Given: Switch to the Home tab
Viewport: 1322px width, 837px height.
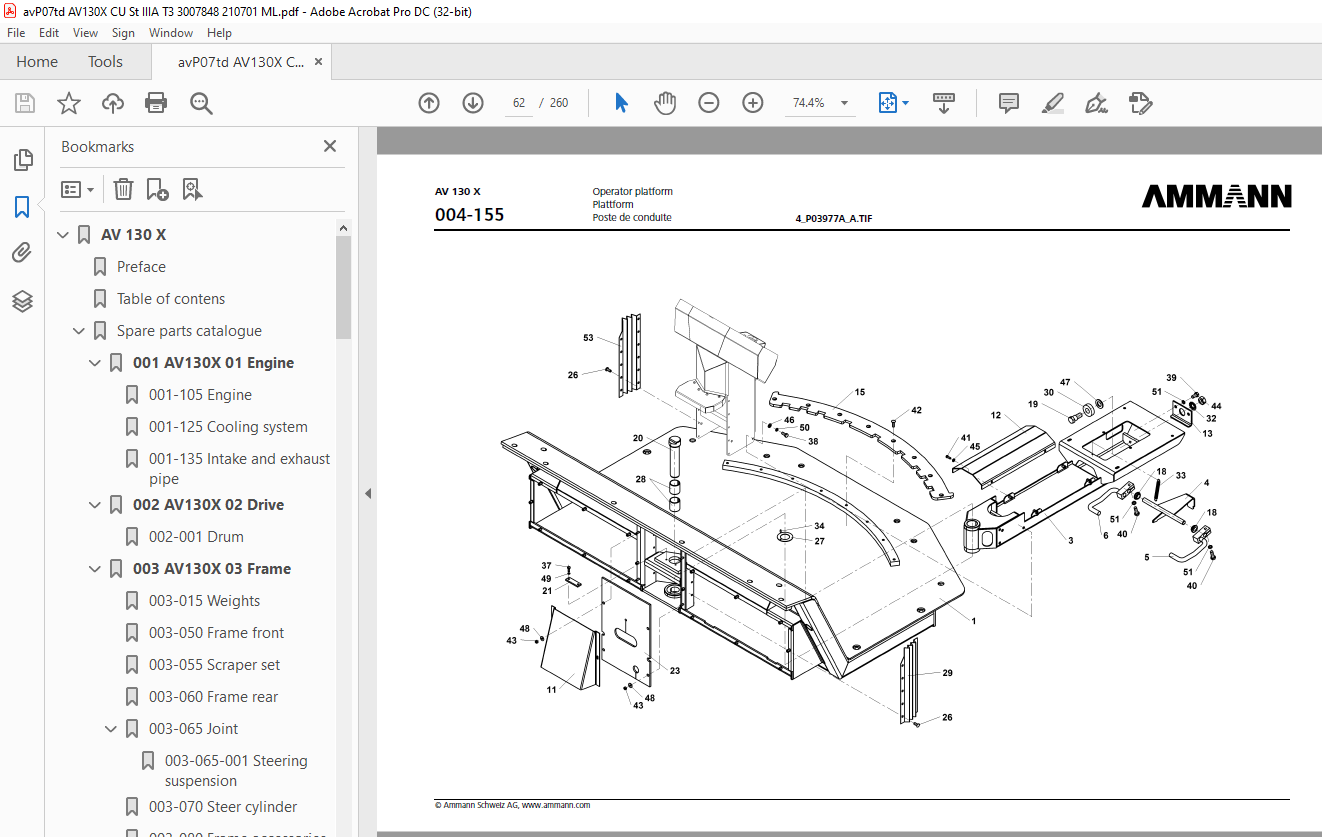Looking at the screenshot, I should pyautogui.click(x=37, y=62).
